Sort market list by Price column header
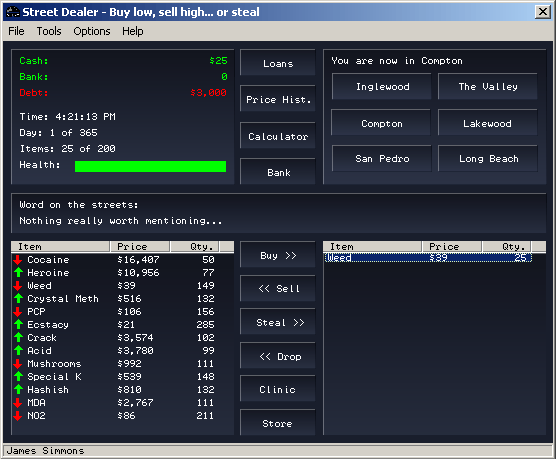The width and height of the screenshot is (556, 459). (140, 246)
